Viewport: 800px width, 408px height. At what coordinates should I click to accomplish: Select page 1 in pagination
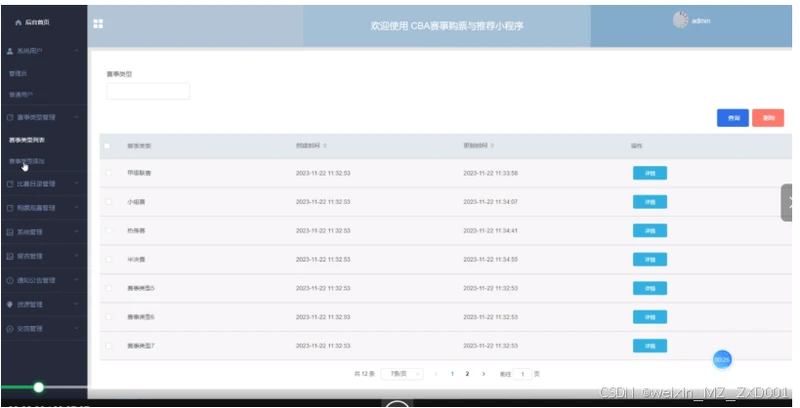452,374
